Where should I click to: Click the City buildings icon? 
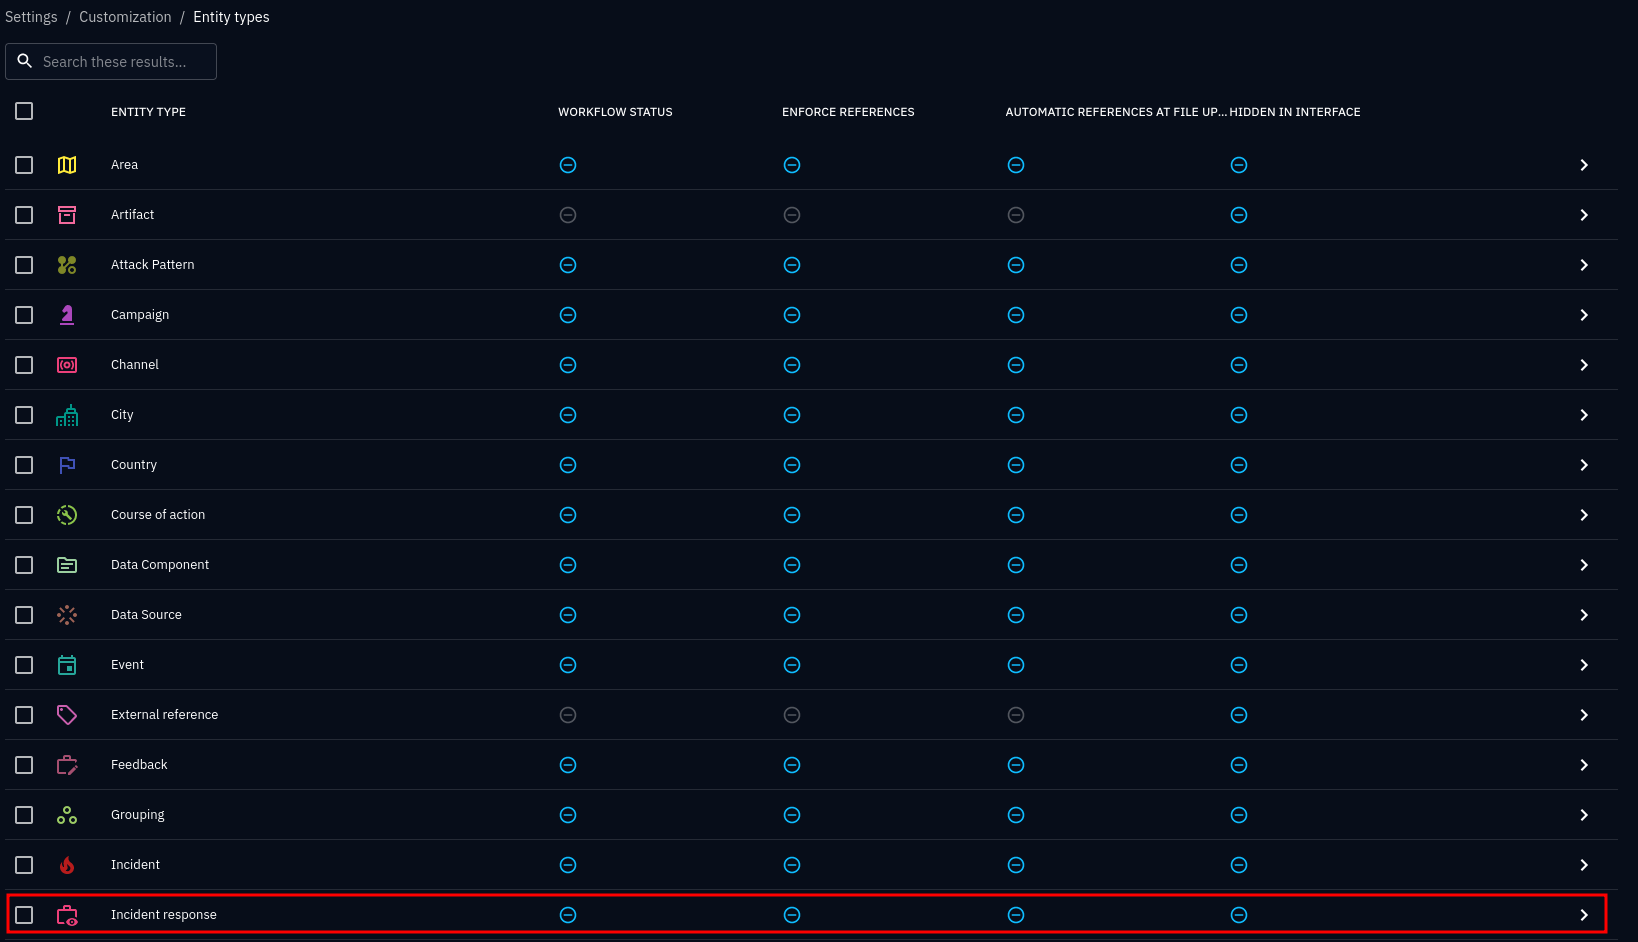tap(67, 415)
